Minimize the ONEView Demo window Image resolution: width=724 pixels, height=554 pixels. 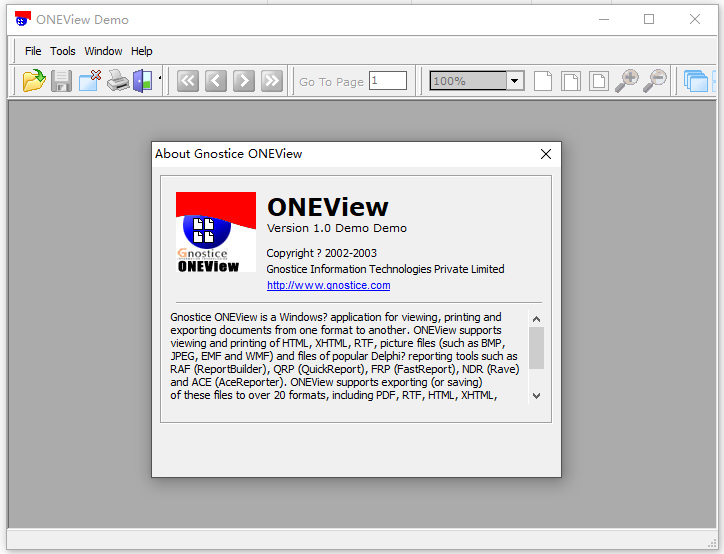(604, 19)
